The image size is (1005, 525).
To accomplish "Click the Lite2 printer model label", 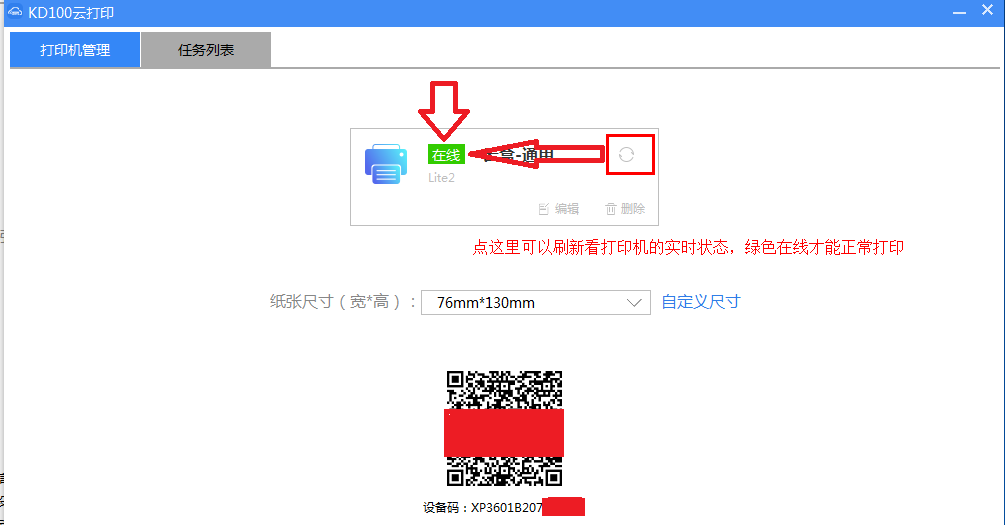I will (x=442, y=178).
